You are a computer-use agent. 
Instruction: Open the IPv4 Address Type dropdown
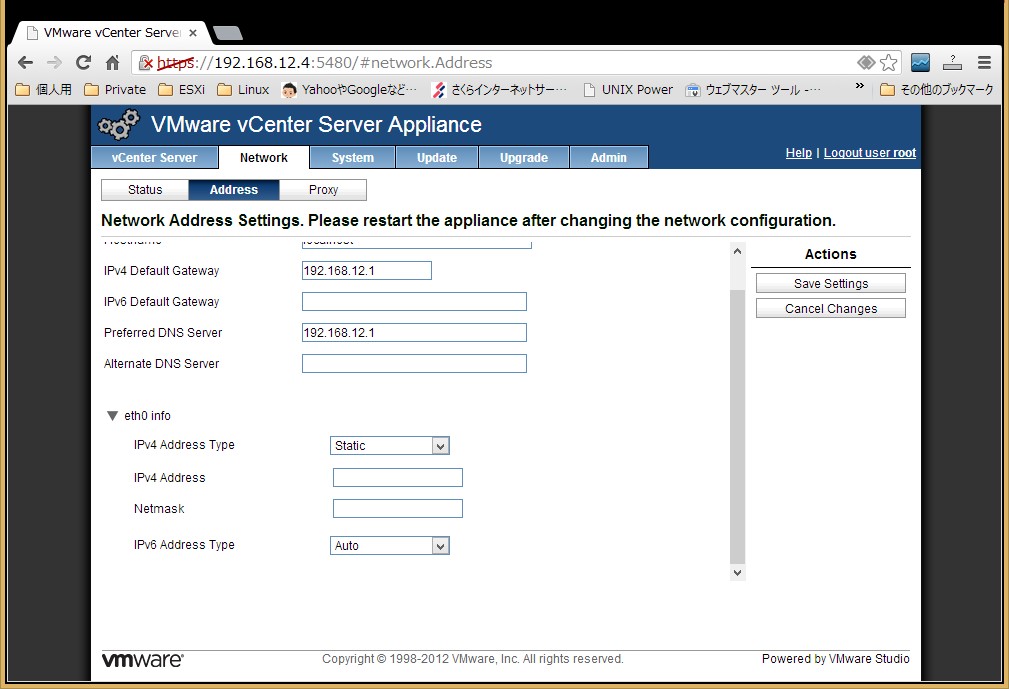pyautogui.click(x=390, y=446)
